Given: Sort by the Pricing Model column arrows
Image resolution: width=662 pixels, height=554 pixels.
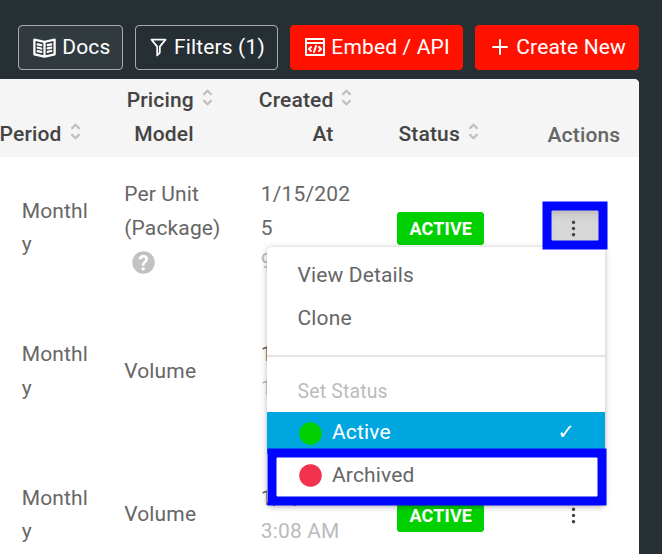Looking at the screenshot, I should (207, 99).
